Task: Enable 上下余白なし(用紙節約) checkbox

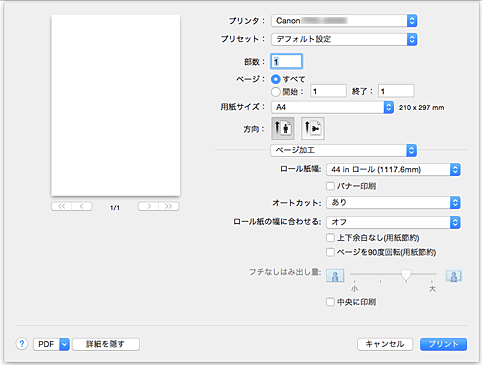Action: (330, 238)
